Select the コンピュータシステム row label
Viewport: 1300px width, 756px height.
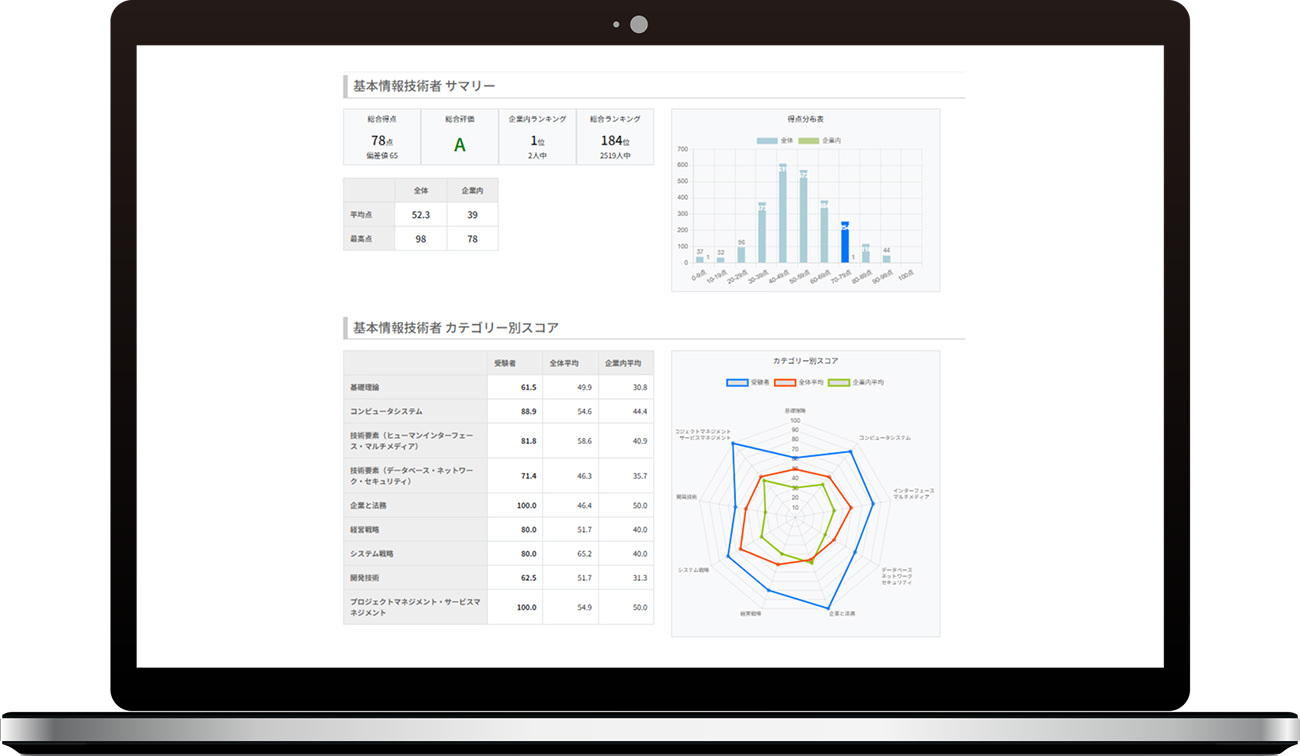[x=386, y=411]
